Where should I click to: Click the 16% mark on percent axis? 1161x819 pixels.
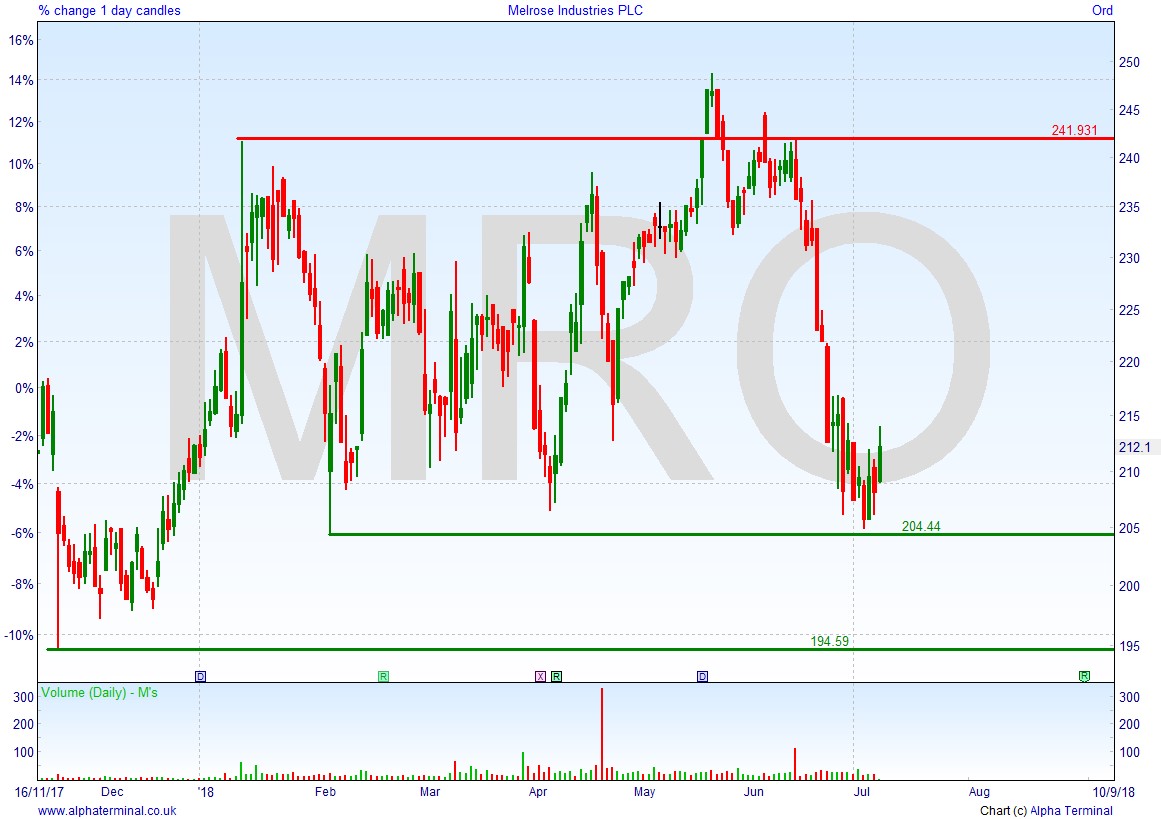click(21, 41)
